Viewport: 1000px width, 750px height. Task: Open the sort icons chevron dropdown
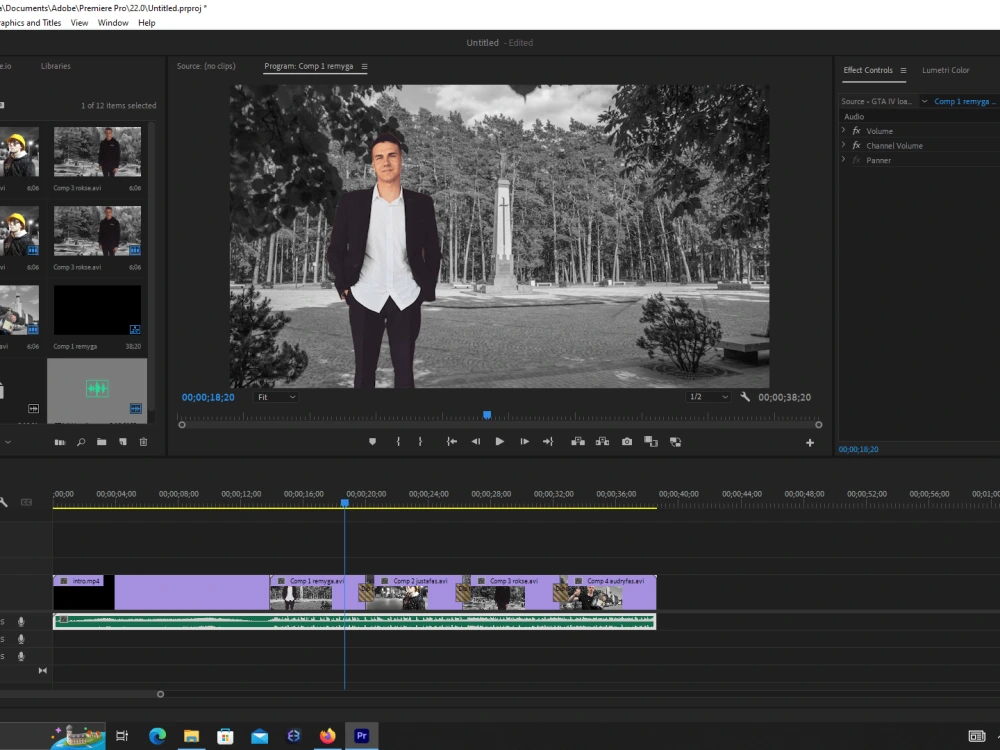(8, 442)
